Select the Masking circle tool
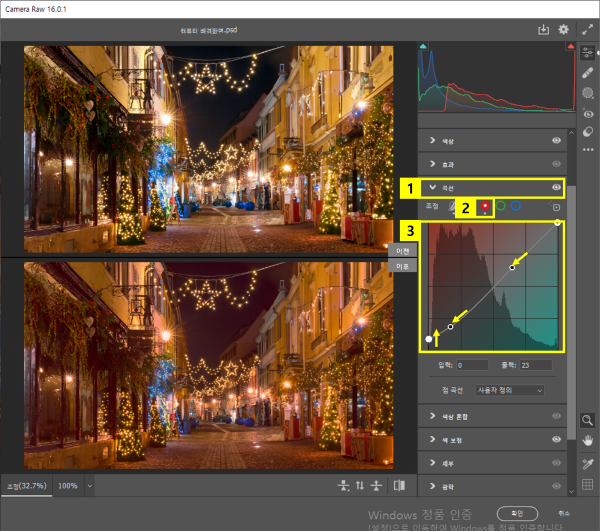Screen dimensions: 600x531 pyautogui.click(x=589, y=93)
